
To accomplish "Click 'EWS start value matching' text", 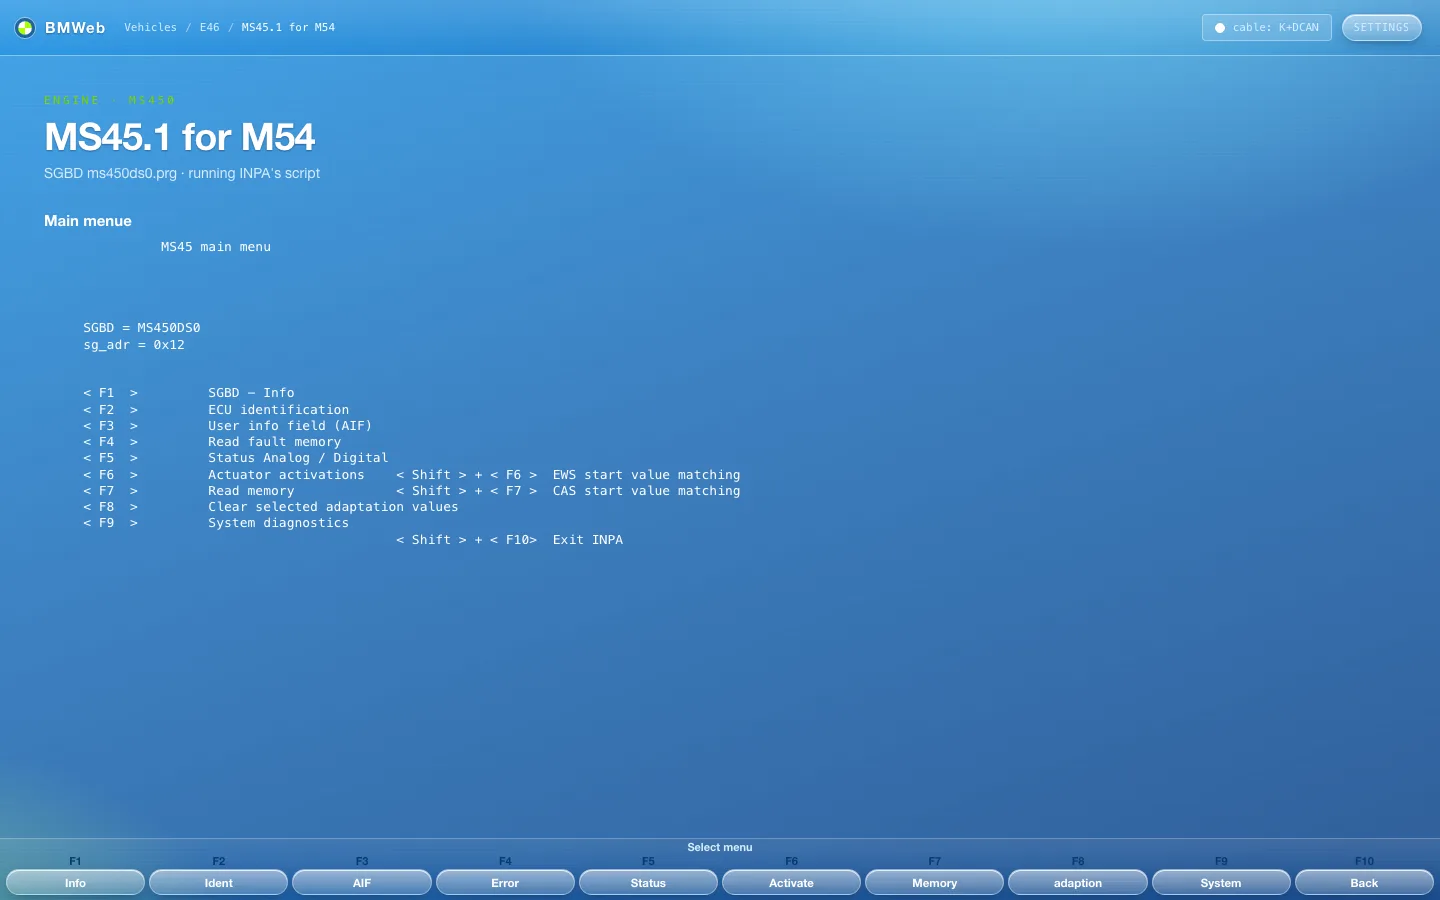I will tap(647, 475).
